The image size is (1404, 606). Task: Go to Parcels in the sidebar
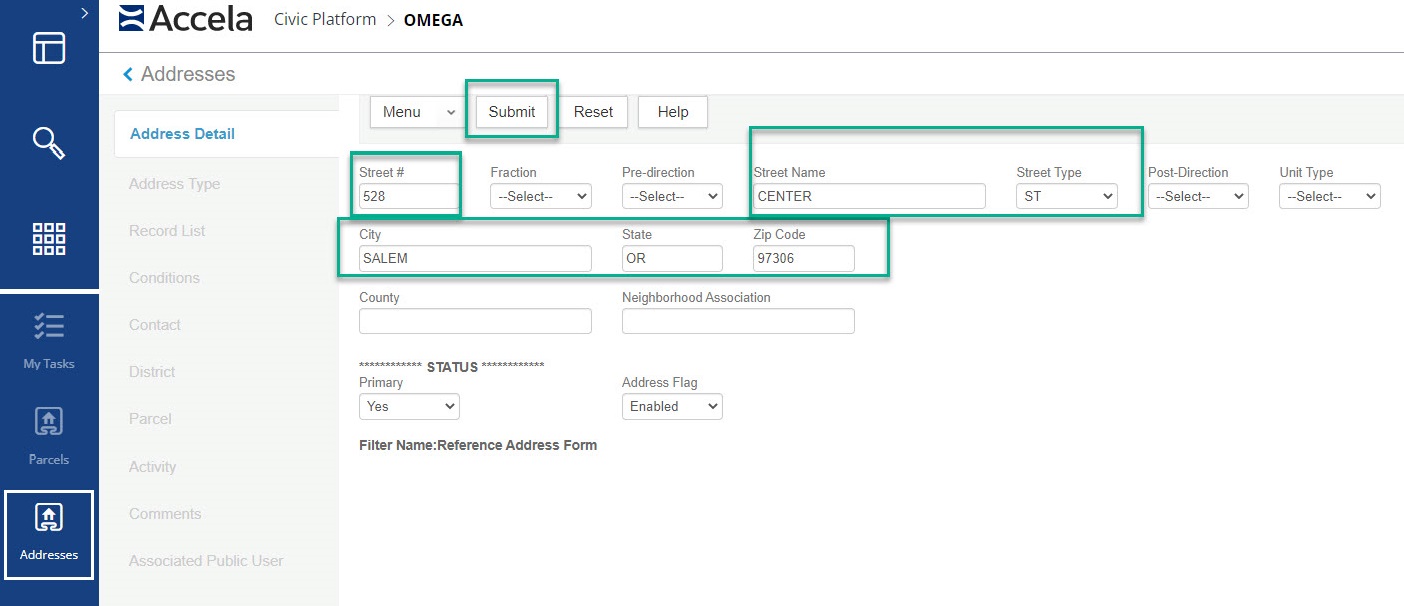49,436
